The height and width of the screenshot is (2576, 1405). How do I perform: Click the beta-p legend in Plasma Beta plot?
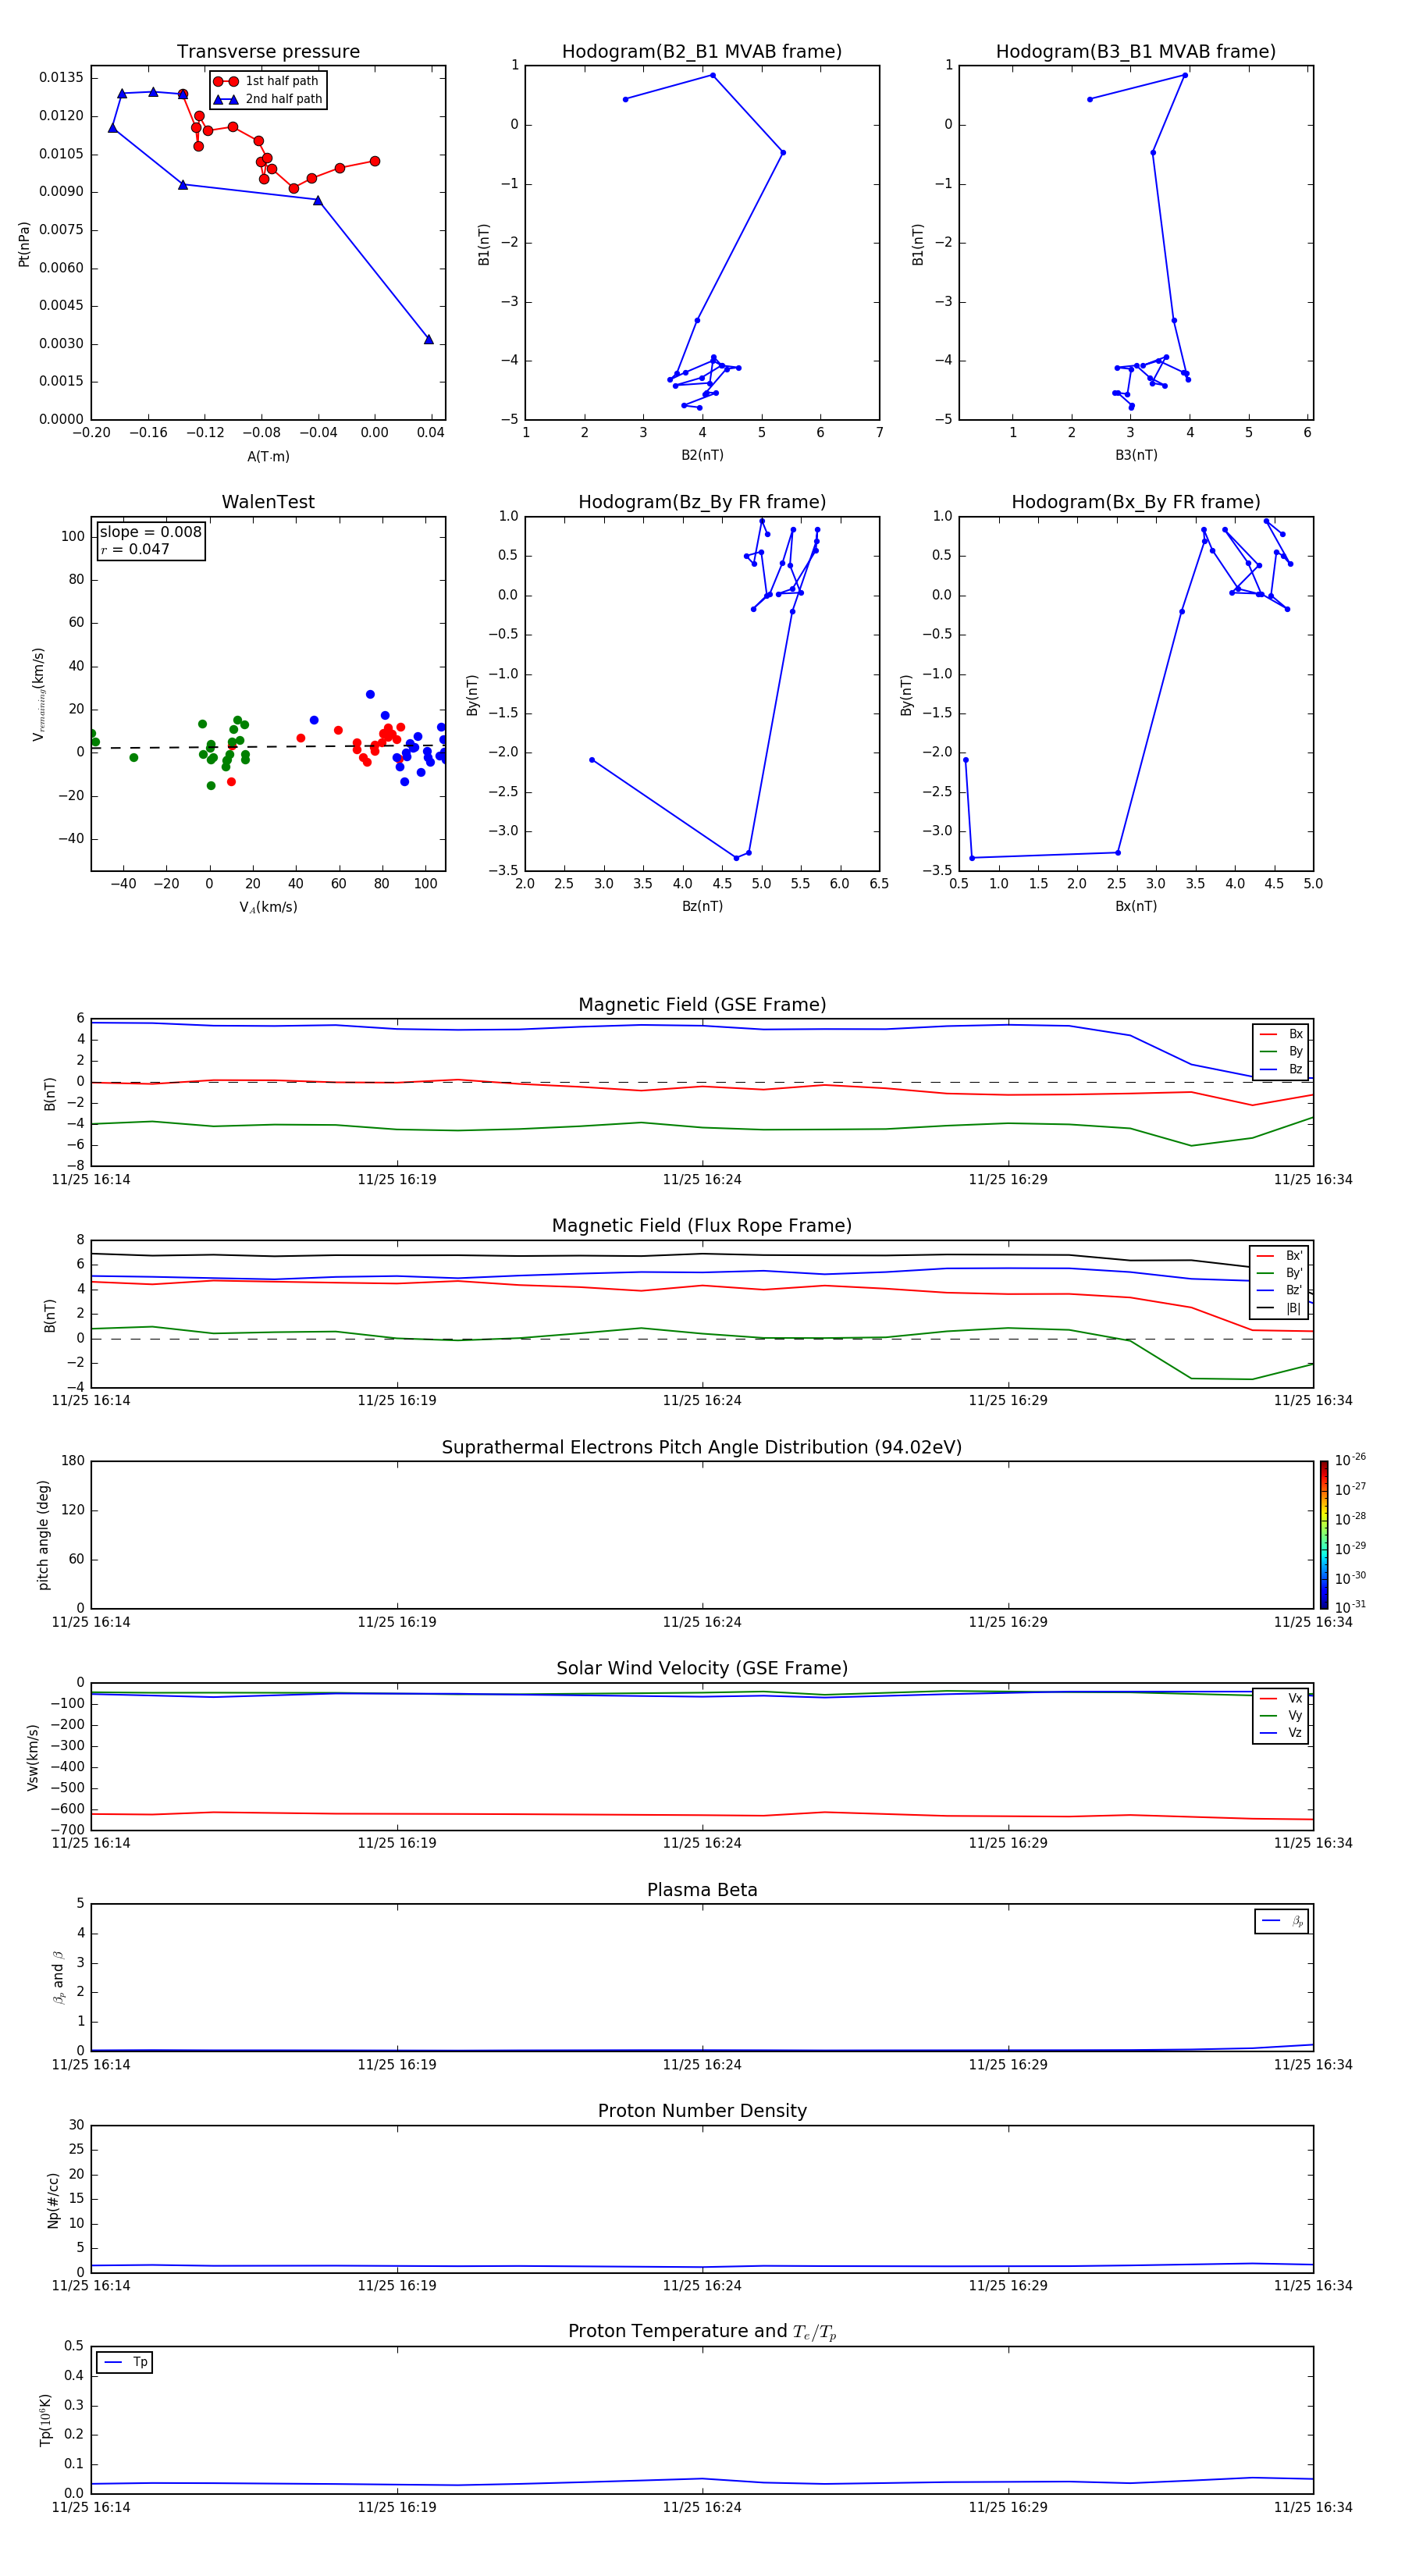(1282, 1921)
